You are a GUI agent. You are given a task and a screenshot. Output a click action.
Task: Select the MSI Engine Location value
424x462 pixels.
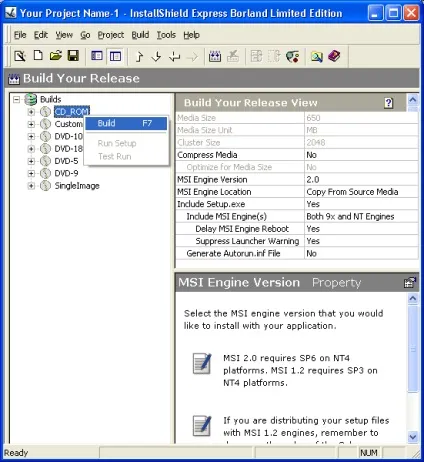[x=361, y=192]
